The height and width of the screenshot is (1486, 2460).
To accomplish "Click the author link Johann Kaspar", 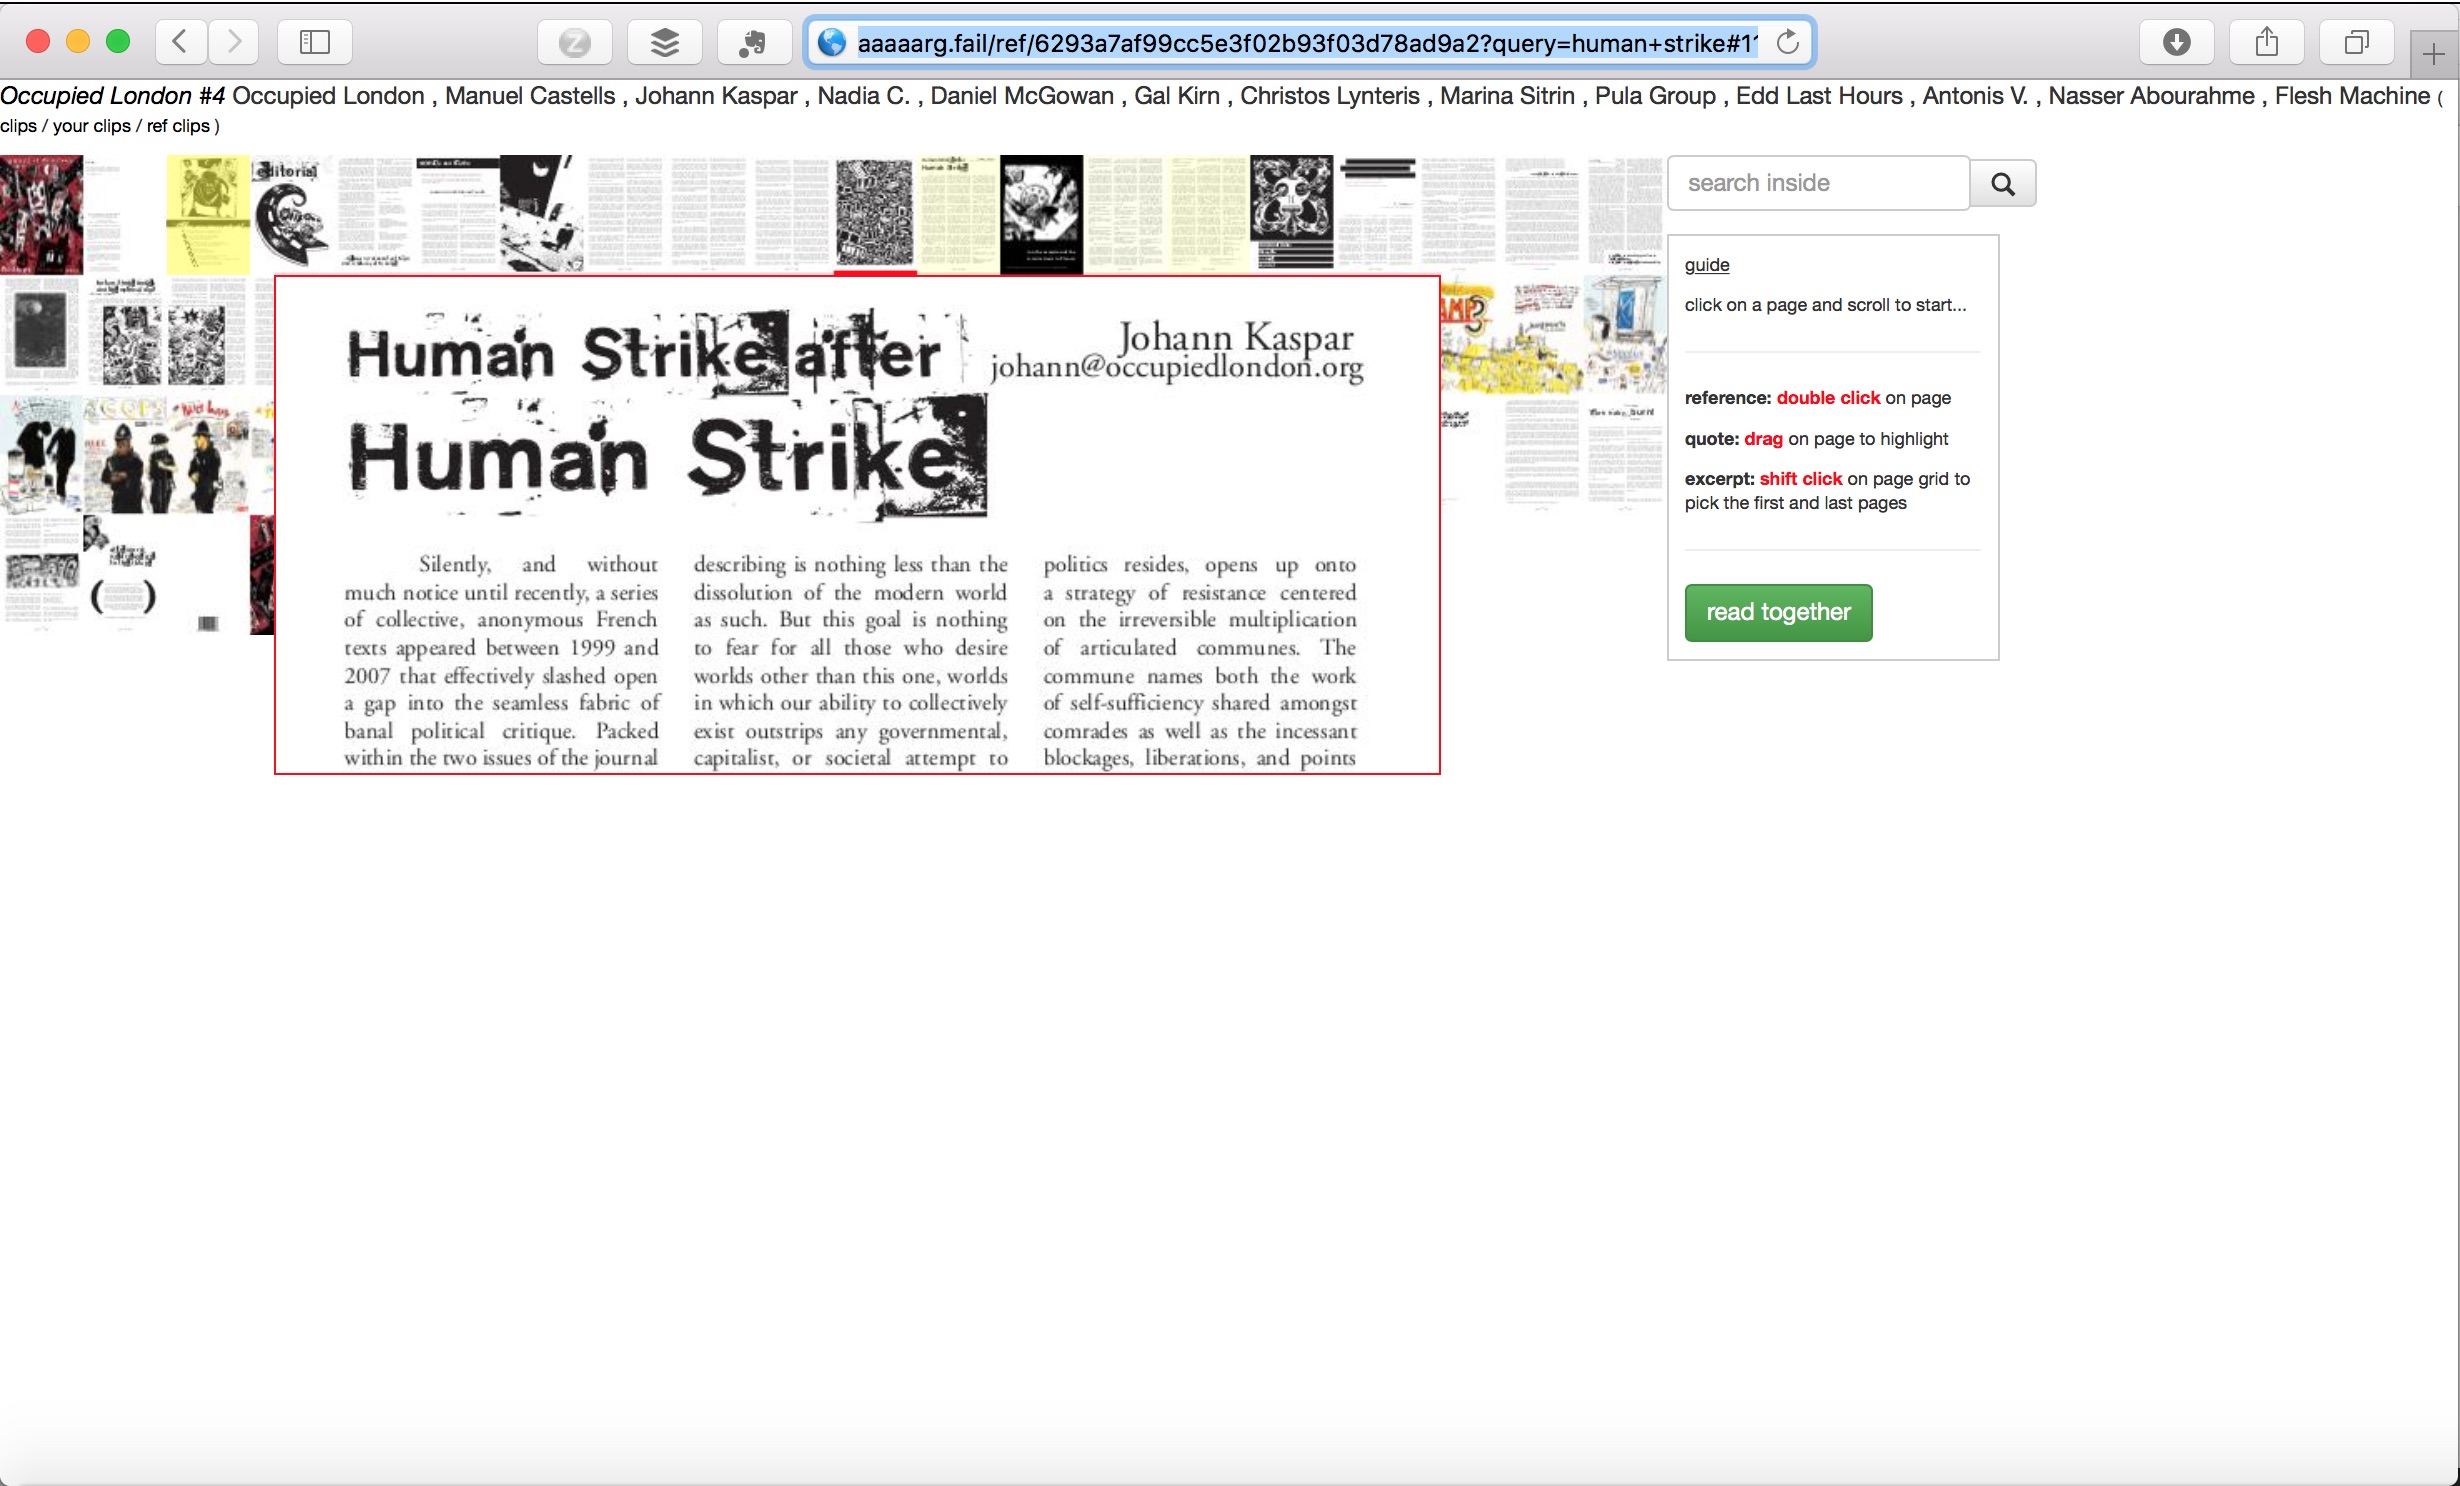I will 716,96.
